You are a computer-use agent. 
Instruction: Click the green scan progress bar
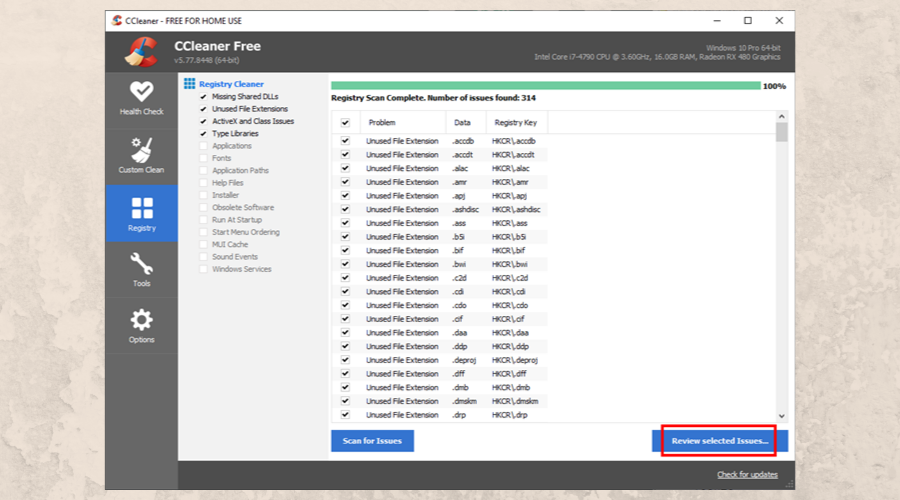click(x=545, y=86)
